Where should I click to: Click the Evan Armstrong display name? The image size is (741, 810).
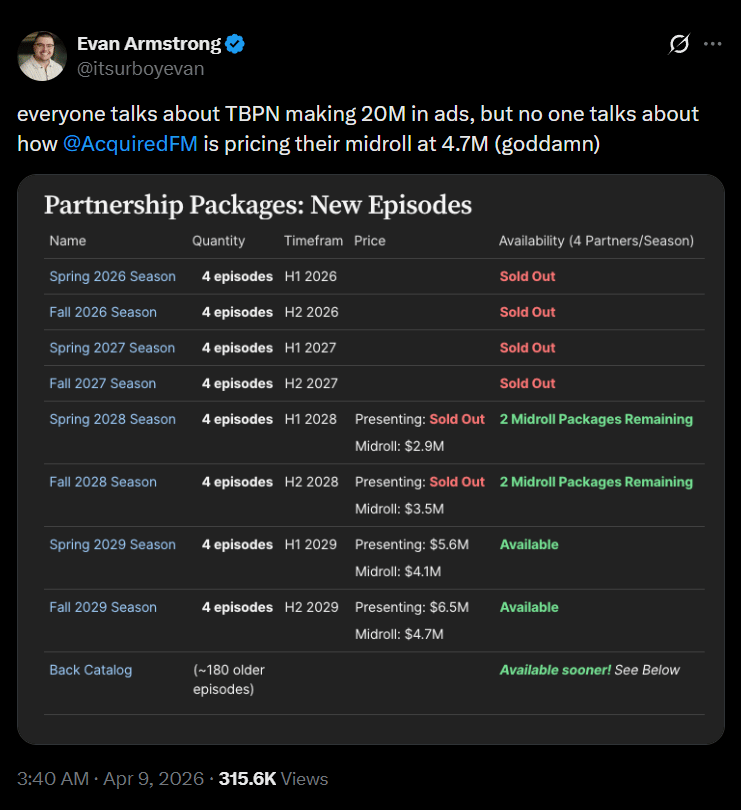[x=150, y=44]
